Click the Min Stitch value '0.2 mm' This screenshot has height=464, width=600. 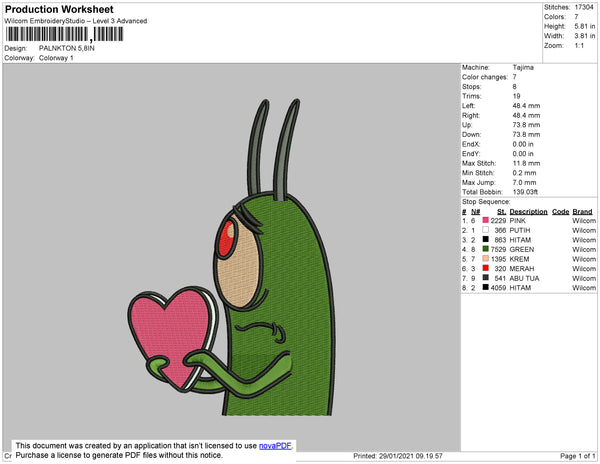click(525, 173)
